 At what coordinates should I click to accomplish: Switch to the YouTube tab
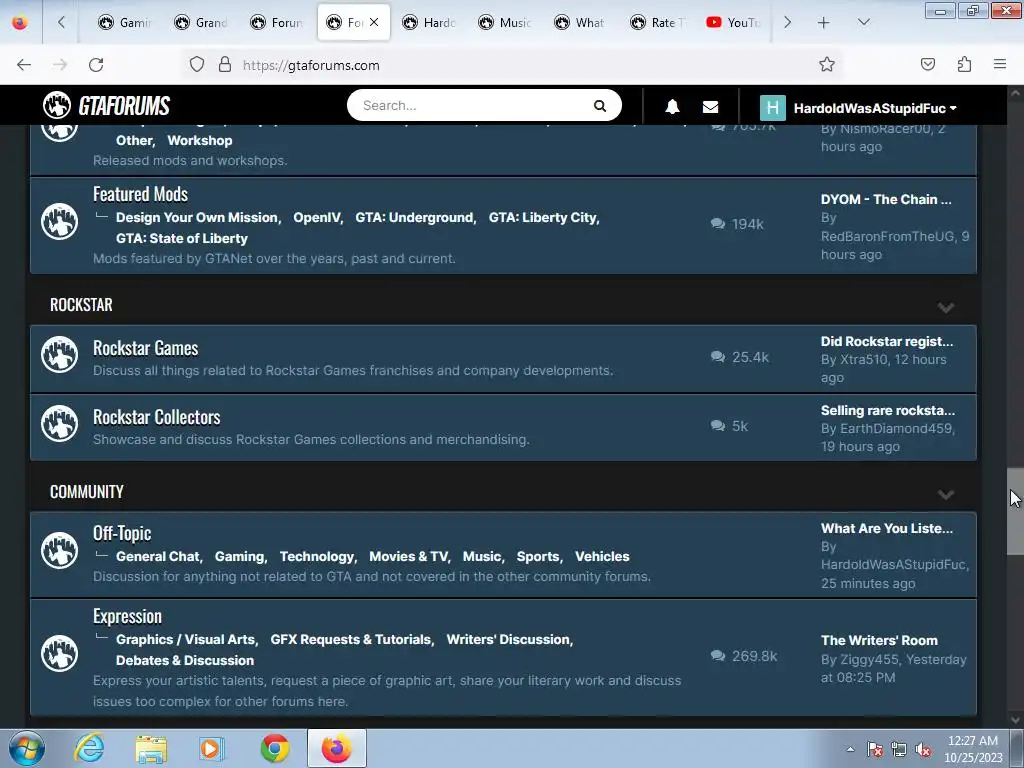coord(732,22)
